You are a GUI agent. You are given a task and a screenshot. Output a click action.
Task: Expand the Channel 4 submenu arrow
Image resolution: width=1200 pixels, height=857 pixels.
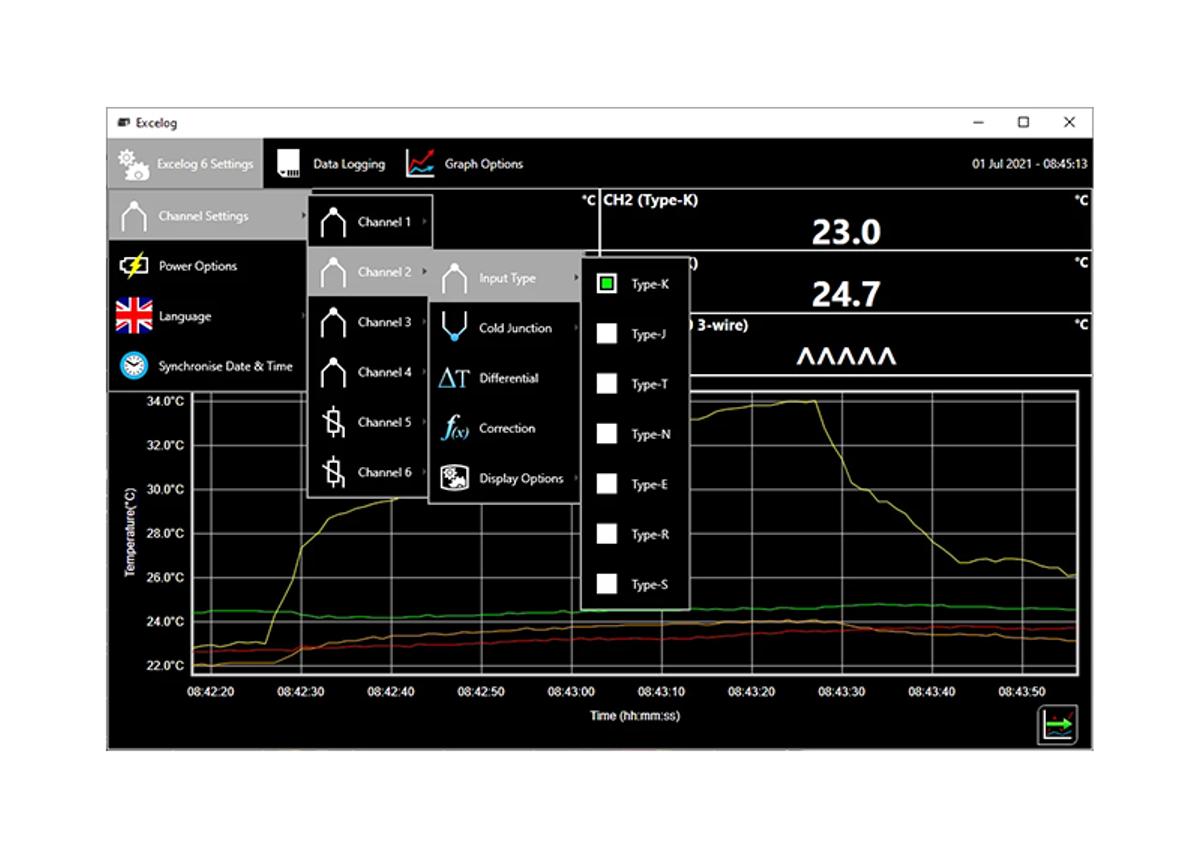click(x=424, y=372)
